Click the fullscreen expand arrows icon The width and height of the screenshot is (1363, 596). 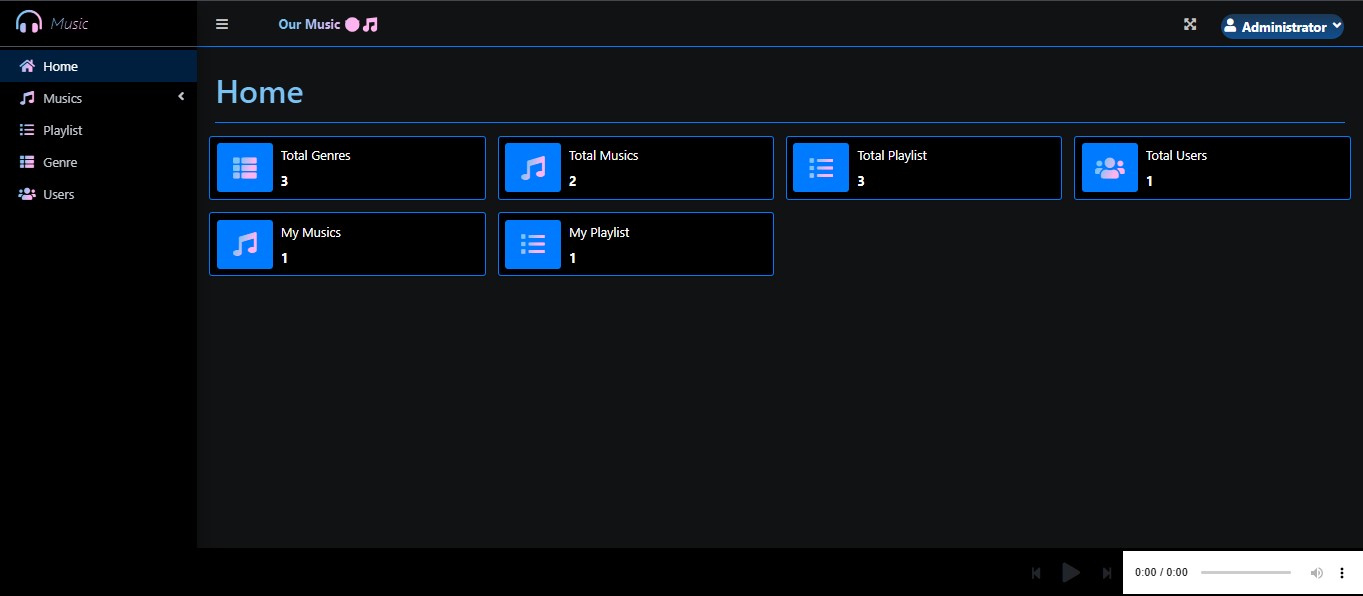point(1190,24)
